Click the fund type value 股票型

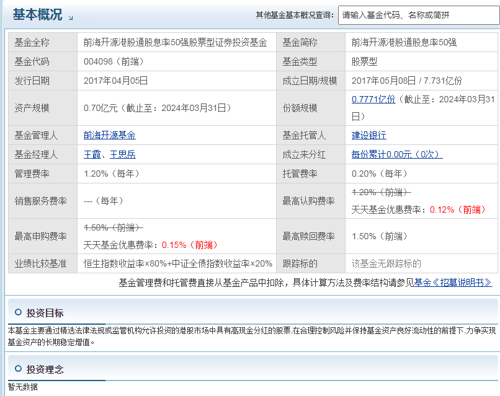(364, 62)
